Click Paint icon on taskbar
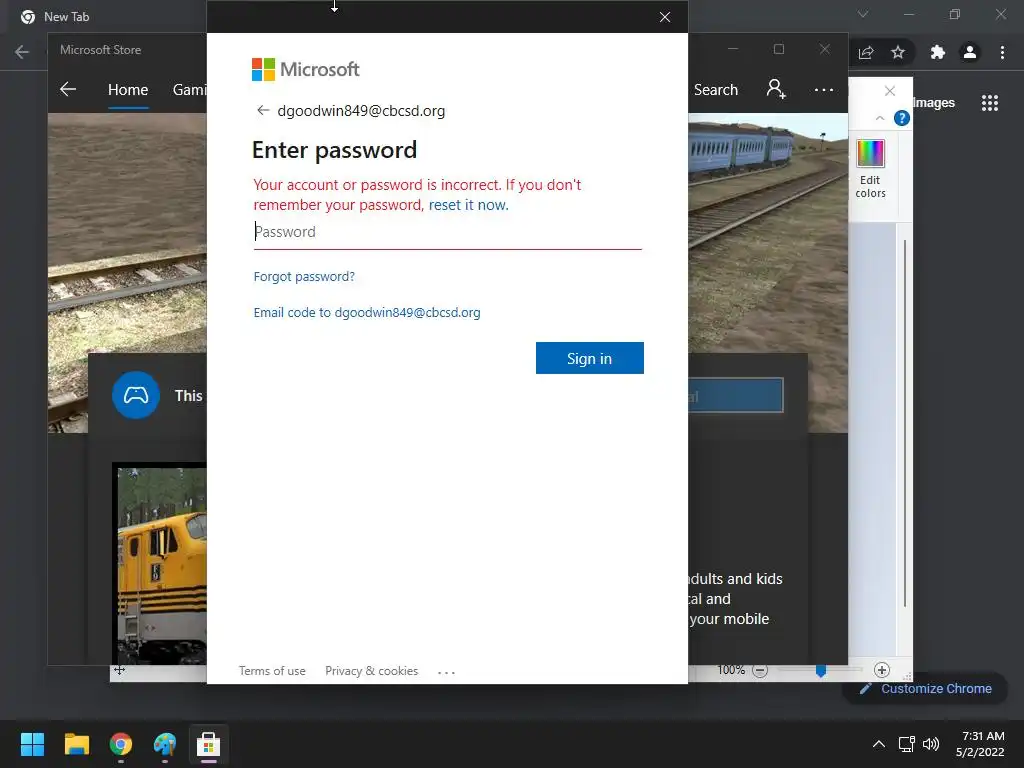Image resolution: width=1024 pixels, height=768 pixels. [x=165, y=744]
